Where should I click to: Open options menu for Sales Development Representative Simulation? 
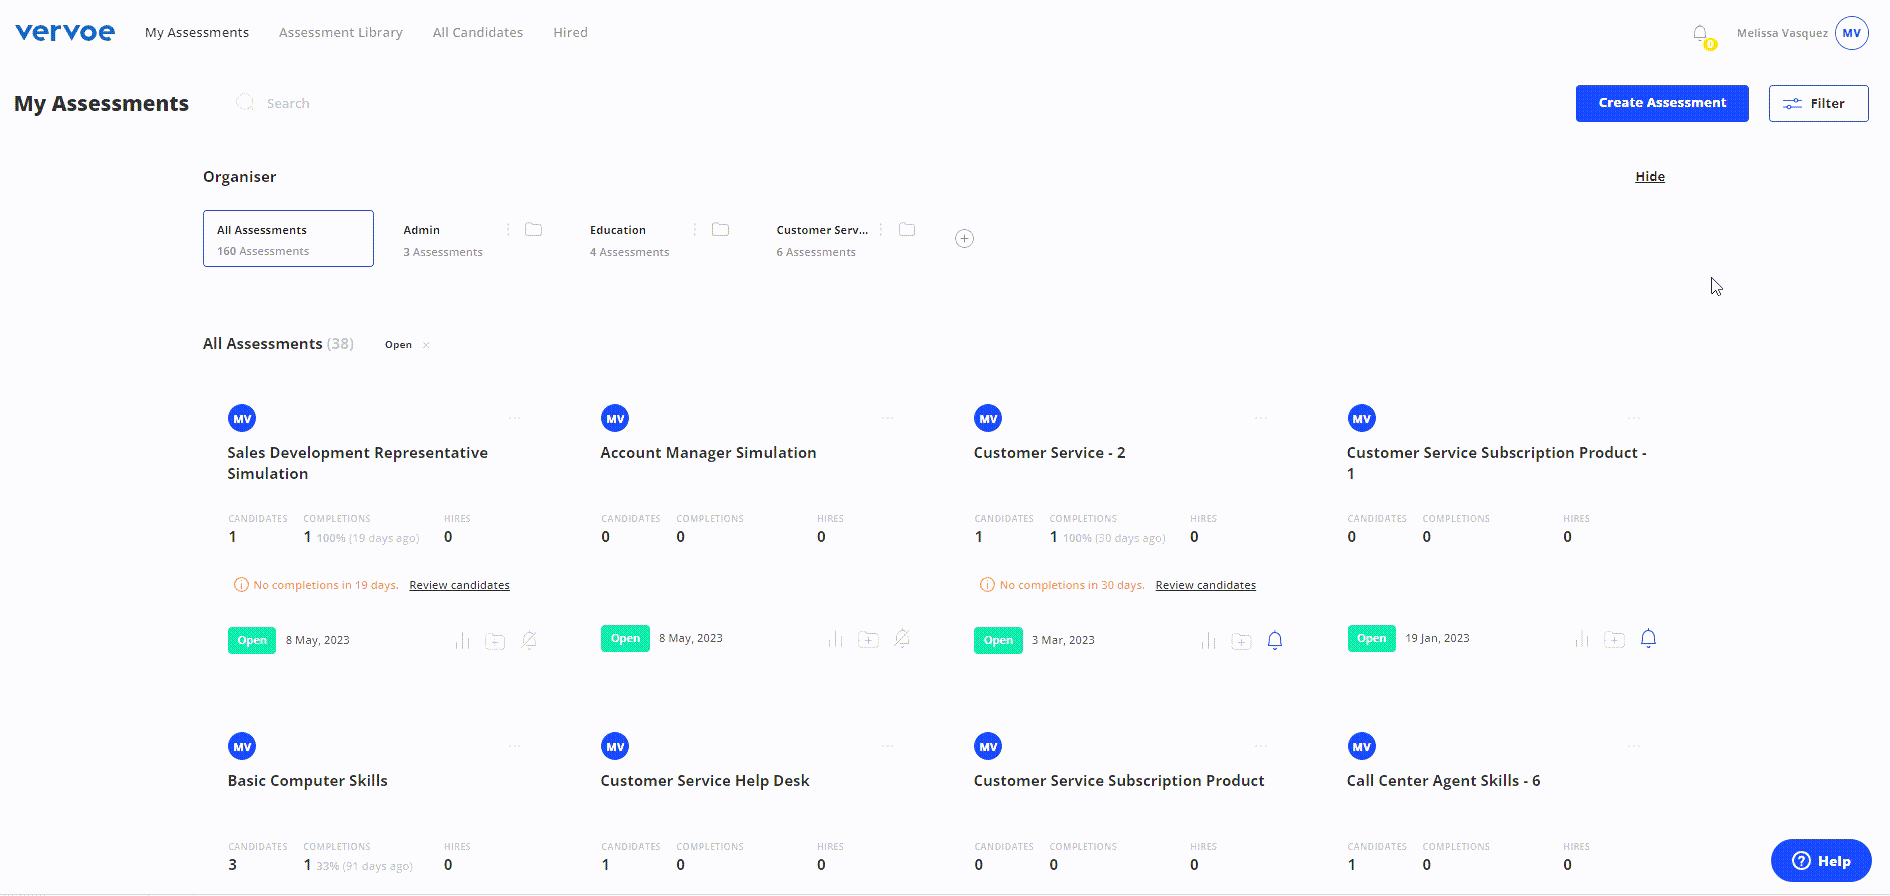(x=514, y=418)
